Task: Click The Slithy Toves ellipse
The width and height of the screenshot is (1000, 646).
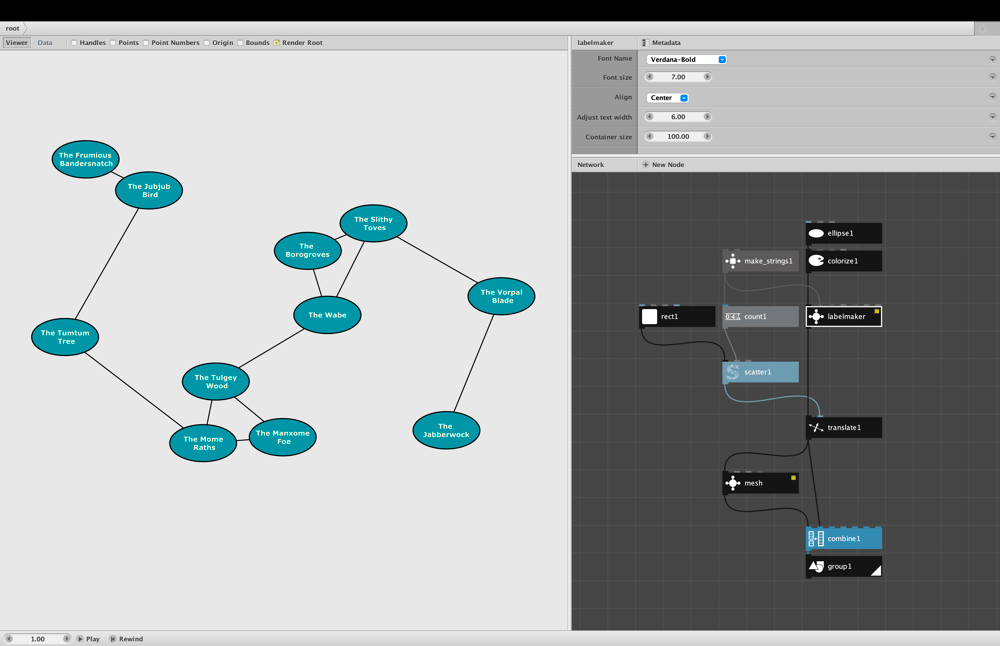Action: (373, 223)
